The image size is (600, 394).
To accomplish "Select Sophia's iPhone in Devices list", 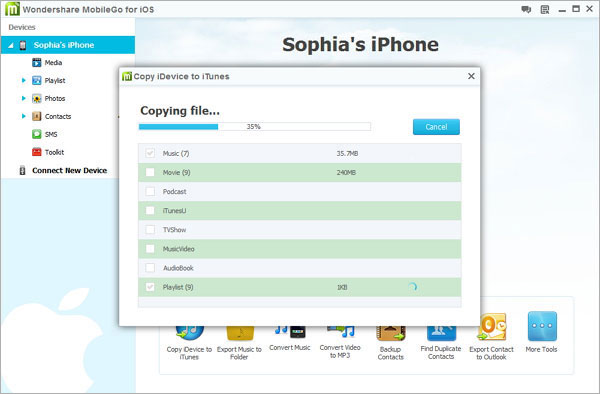I will tap(68, 45).
